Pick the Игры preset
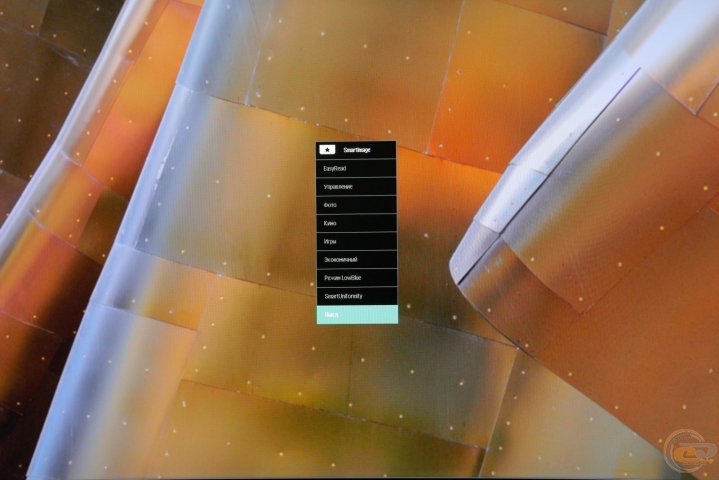The image size is (719, 480). click(x=356, y=242)
